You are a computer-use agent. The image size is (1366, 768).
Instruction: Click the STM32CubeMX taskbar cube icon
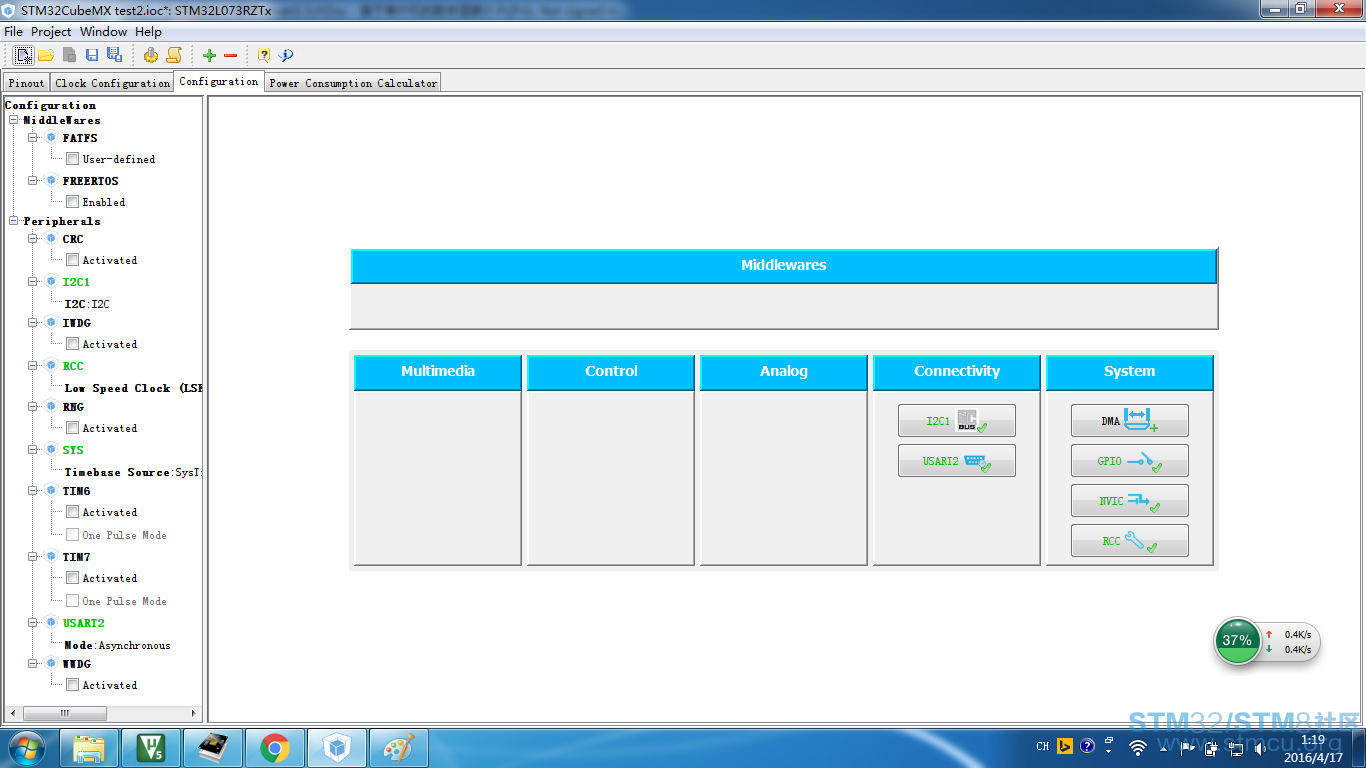pyautogui.click(x=337, y=747)
